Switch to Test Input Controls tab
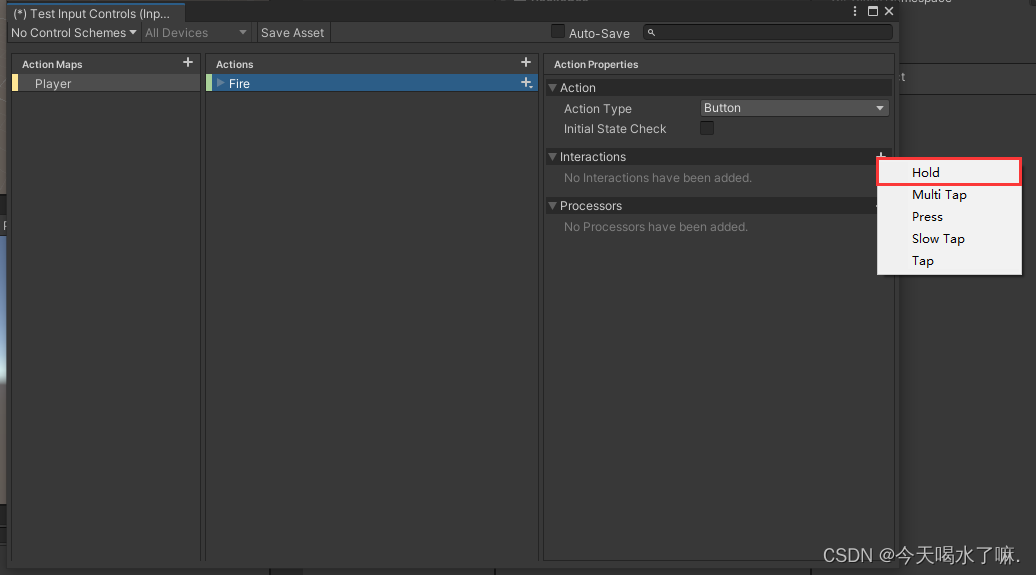Viewport: 1036px width, 575px height. (x=96, y=13)
